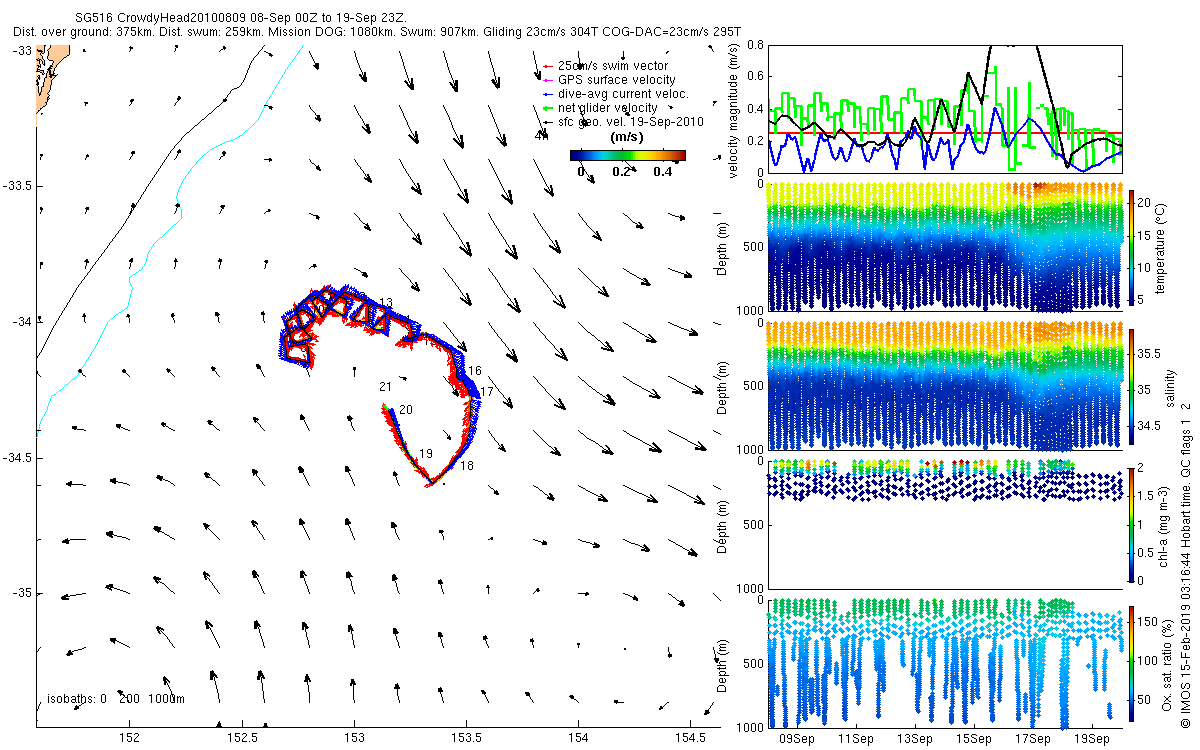1200x750 pixels.
Task: Click the 'velocity magnitude (m/s)' axis label
Action: click(x=735, y=109)
